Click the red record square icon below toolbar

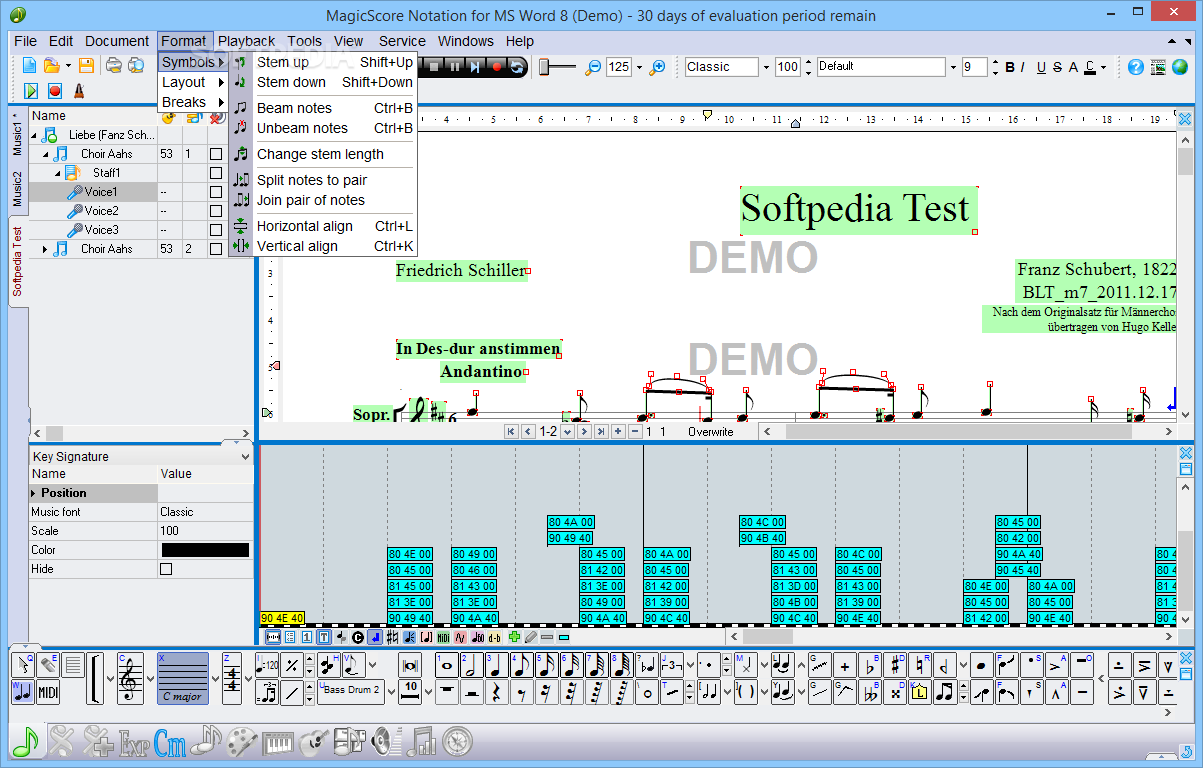tap(54, 90)
